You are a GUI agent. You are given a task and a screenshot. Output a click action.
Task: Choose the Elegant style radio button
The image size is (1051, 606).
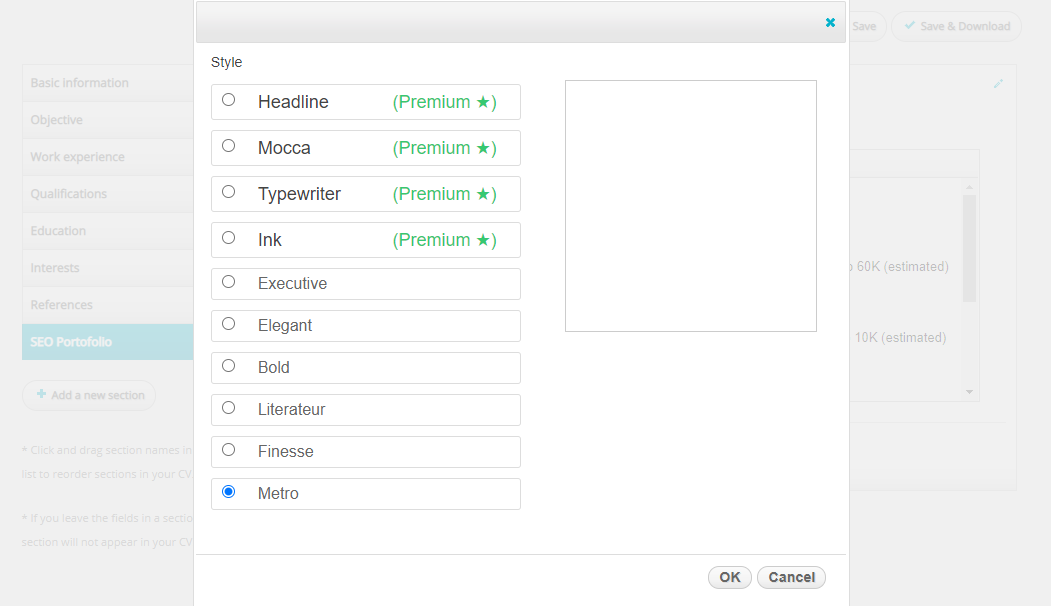pos(229,324)
